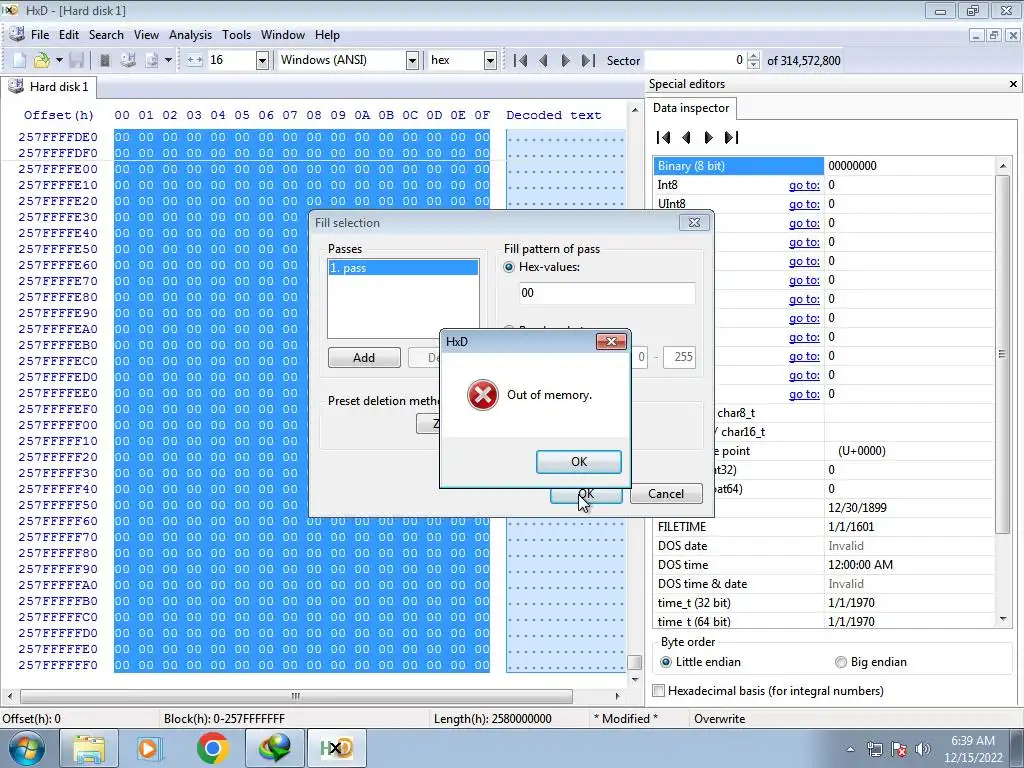
Task: Click Overwrite mode in status bar
Action: click(x=719, y=719)
